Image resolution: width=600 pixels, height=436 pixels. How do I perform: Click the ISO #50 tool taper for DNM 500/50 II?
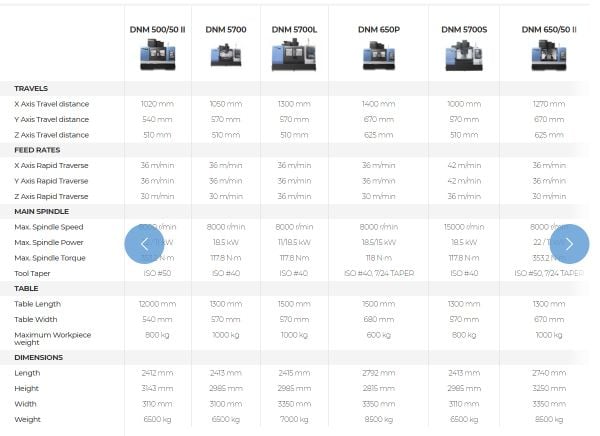[157, 273]
